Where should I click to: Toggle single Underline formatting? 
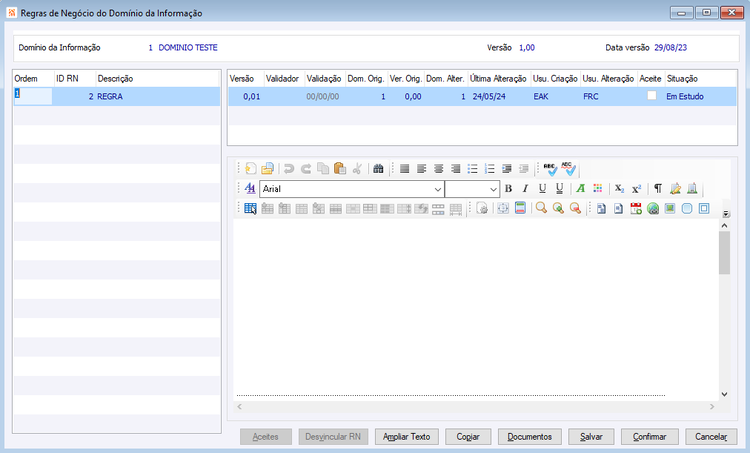[x=542, y=188]
